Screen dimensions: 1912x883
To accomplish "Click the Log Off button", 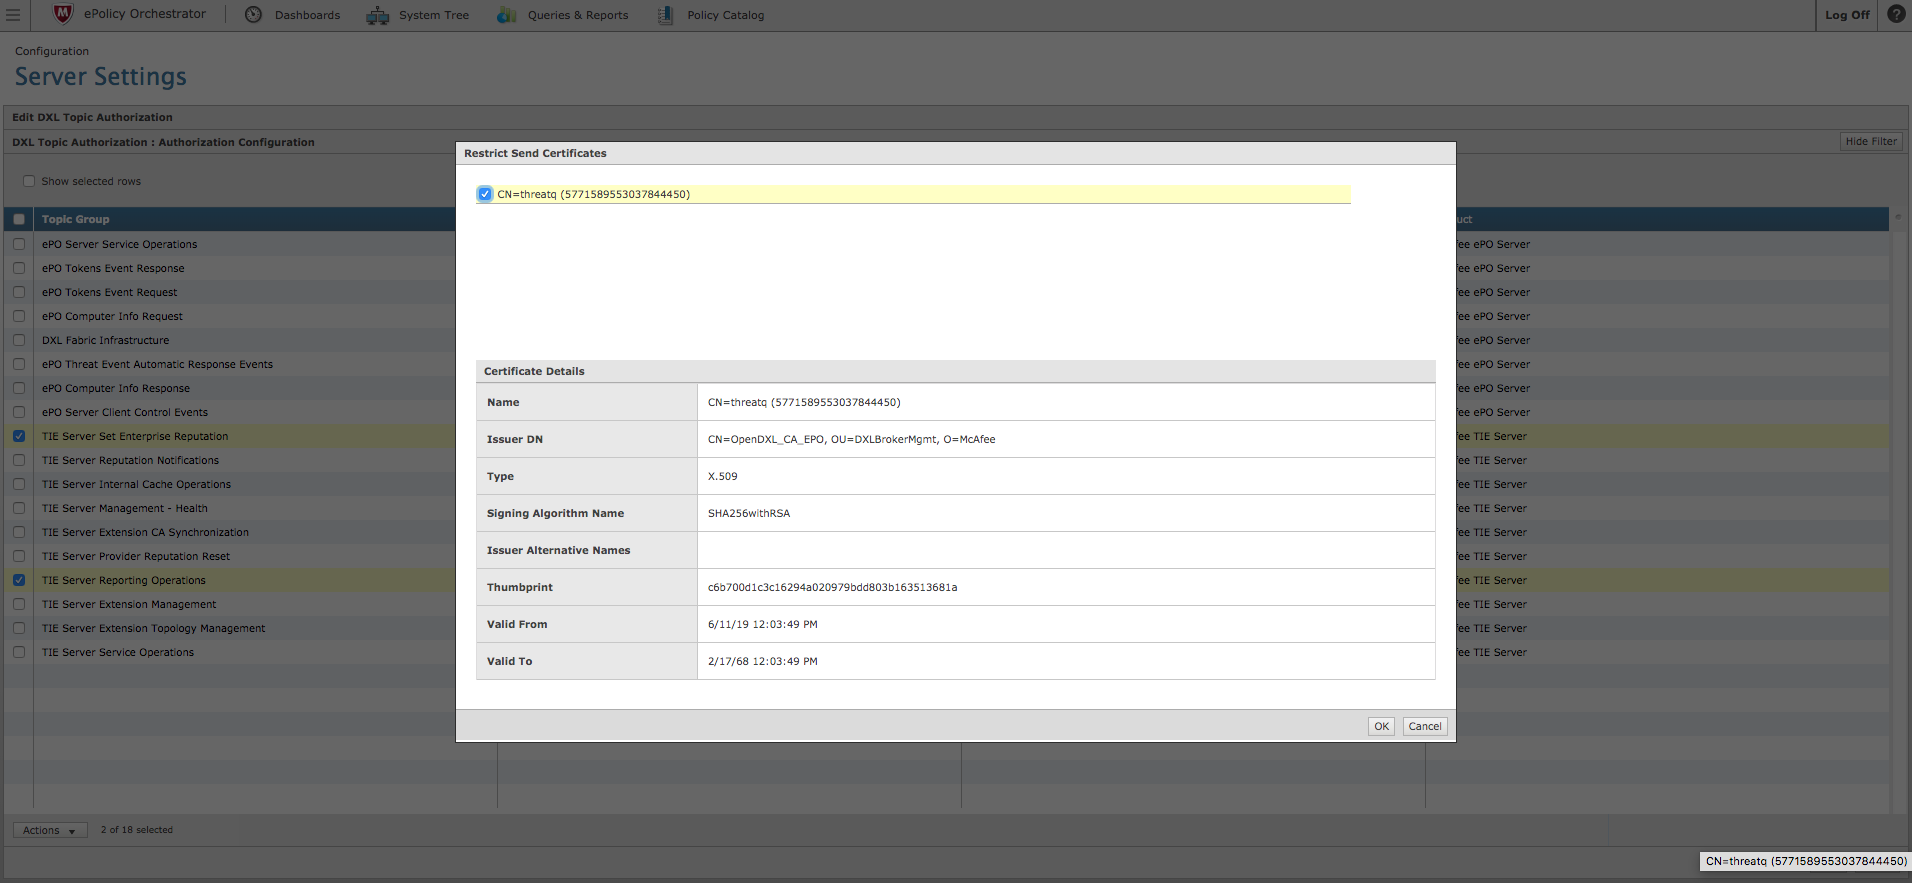I will [1847, 15].
